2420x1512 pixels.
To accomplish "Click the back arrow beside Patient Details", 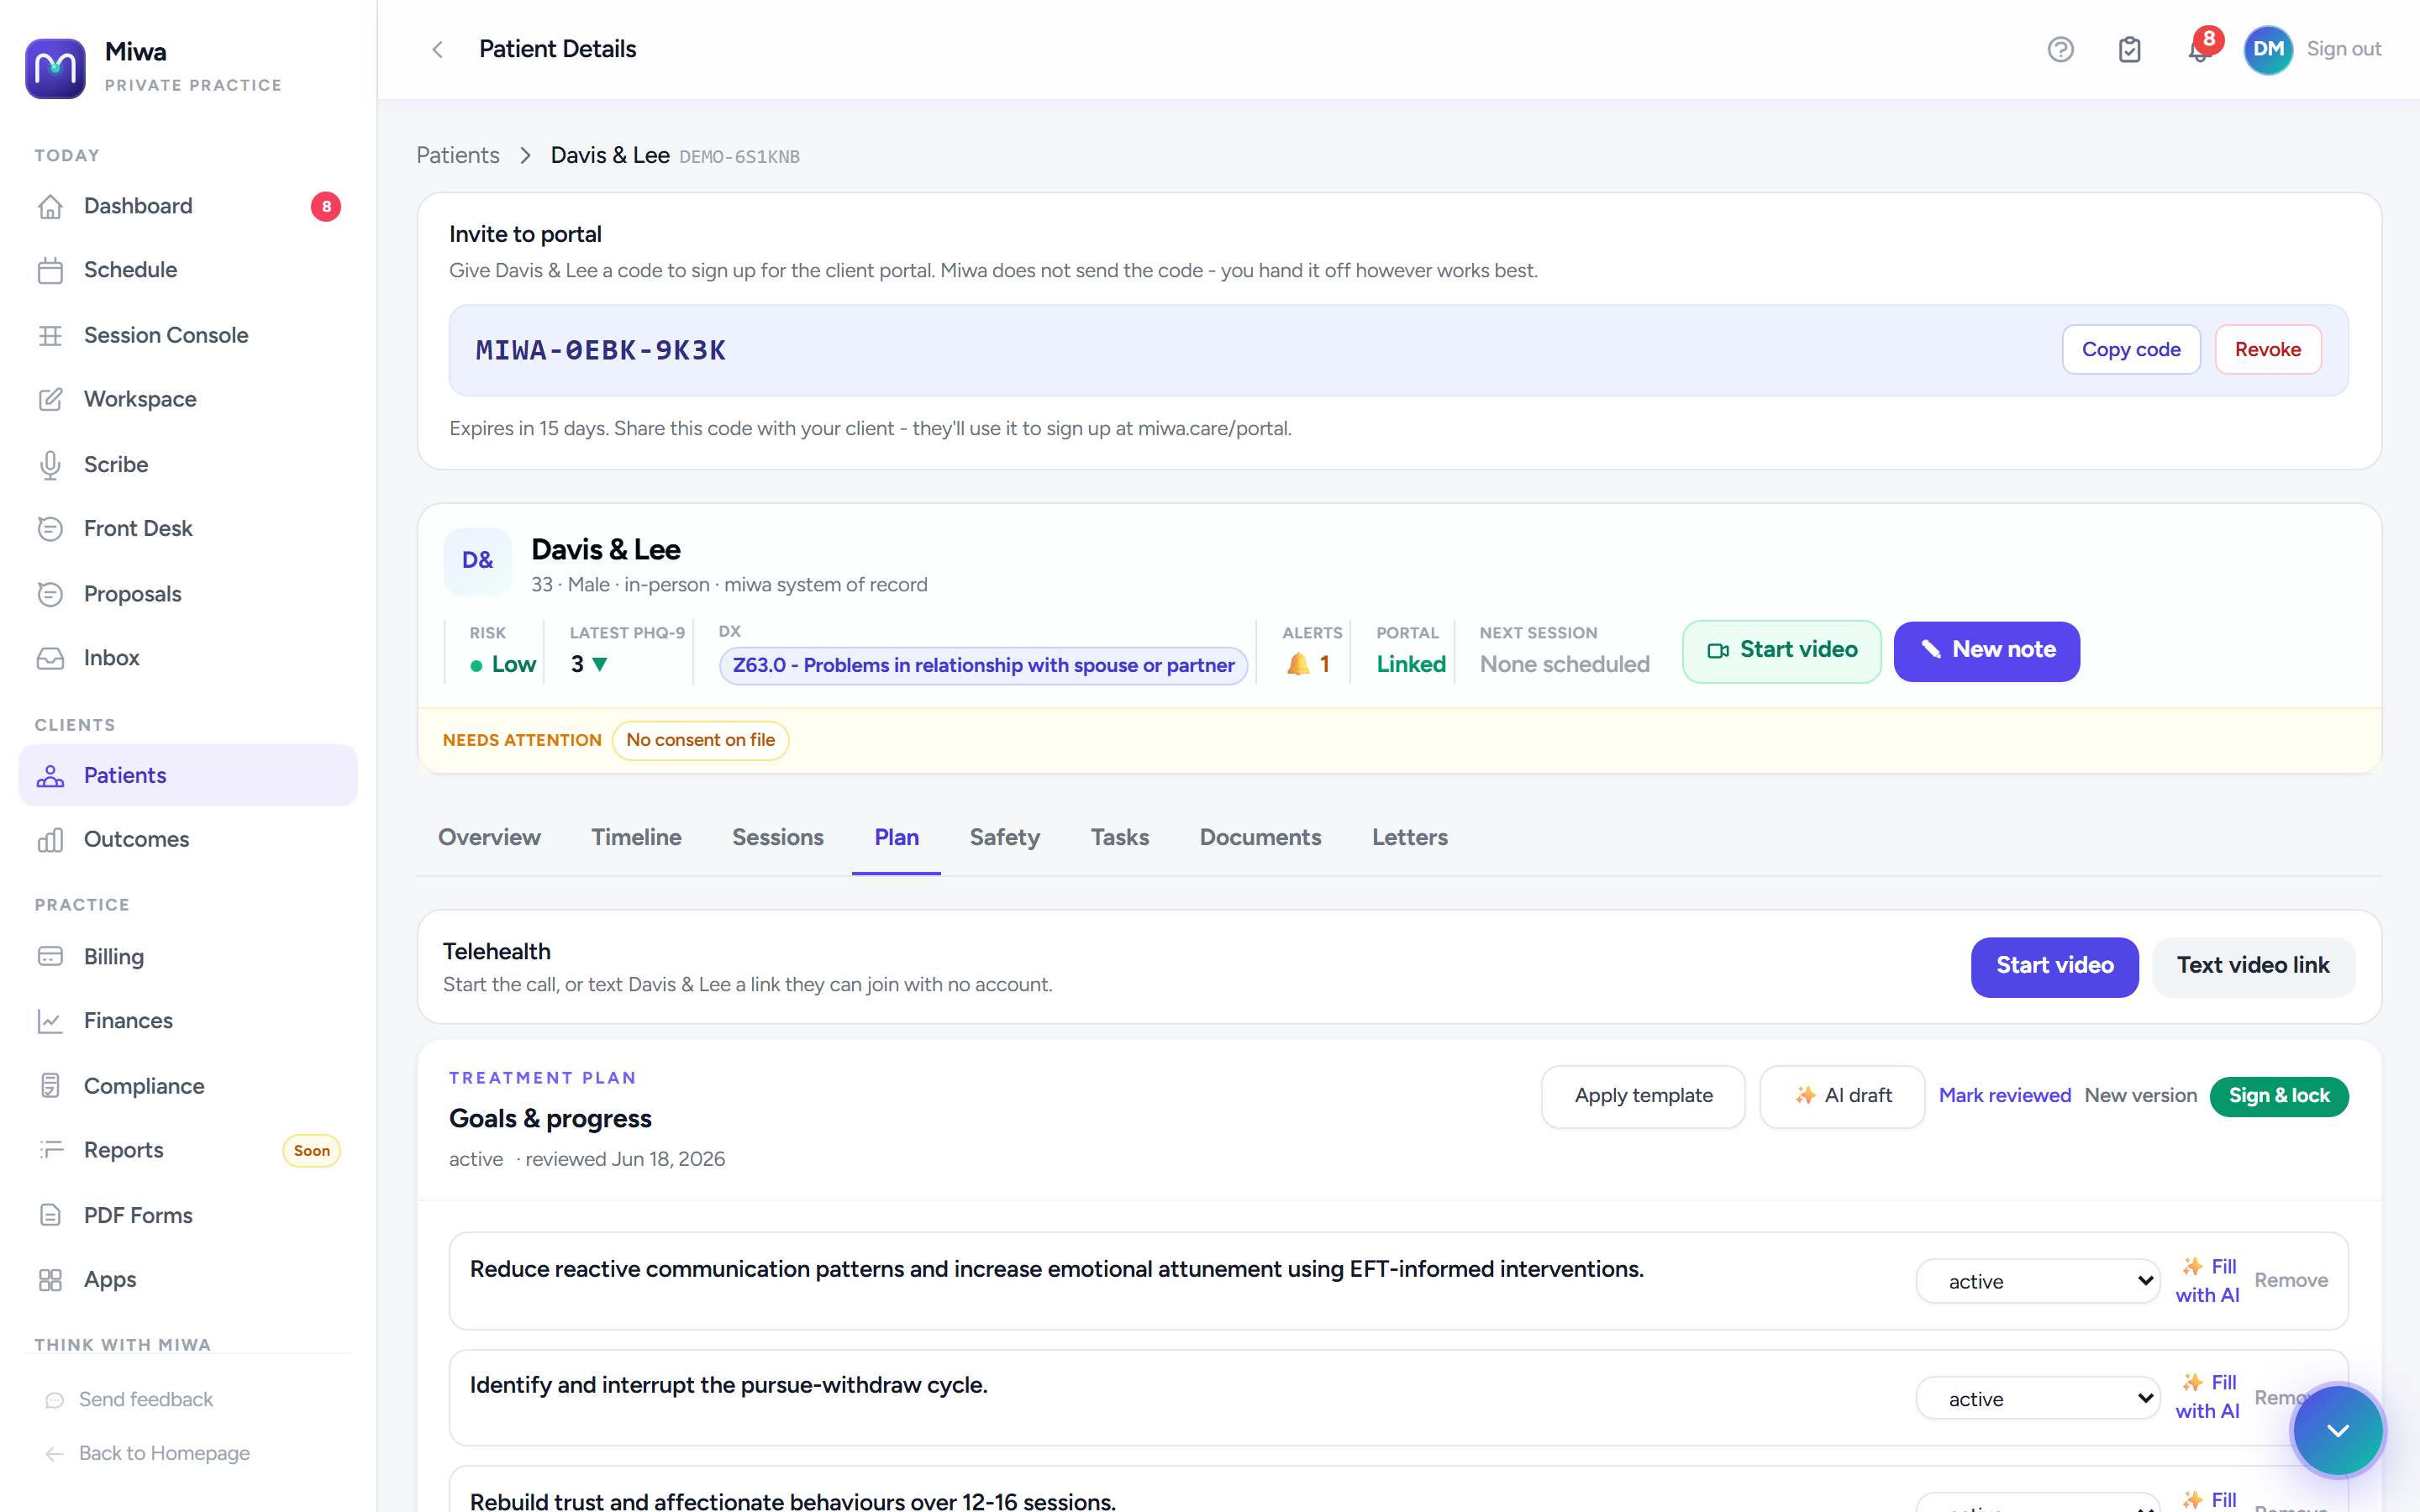I will pos(437,49).
